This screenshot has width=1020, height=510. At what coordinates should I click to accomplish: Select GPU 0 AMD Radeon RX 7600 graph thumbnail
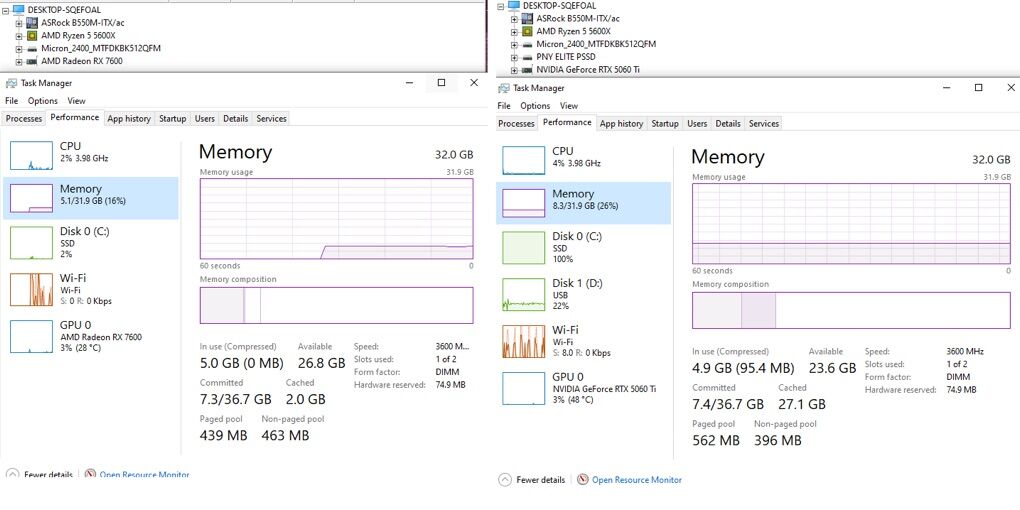coord(31,337)
